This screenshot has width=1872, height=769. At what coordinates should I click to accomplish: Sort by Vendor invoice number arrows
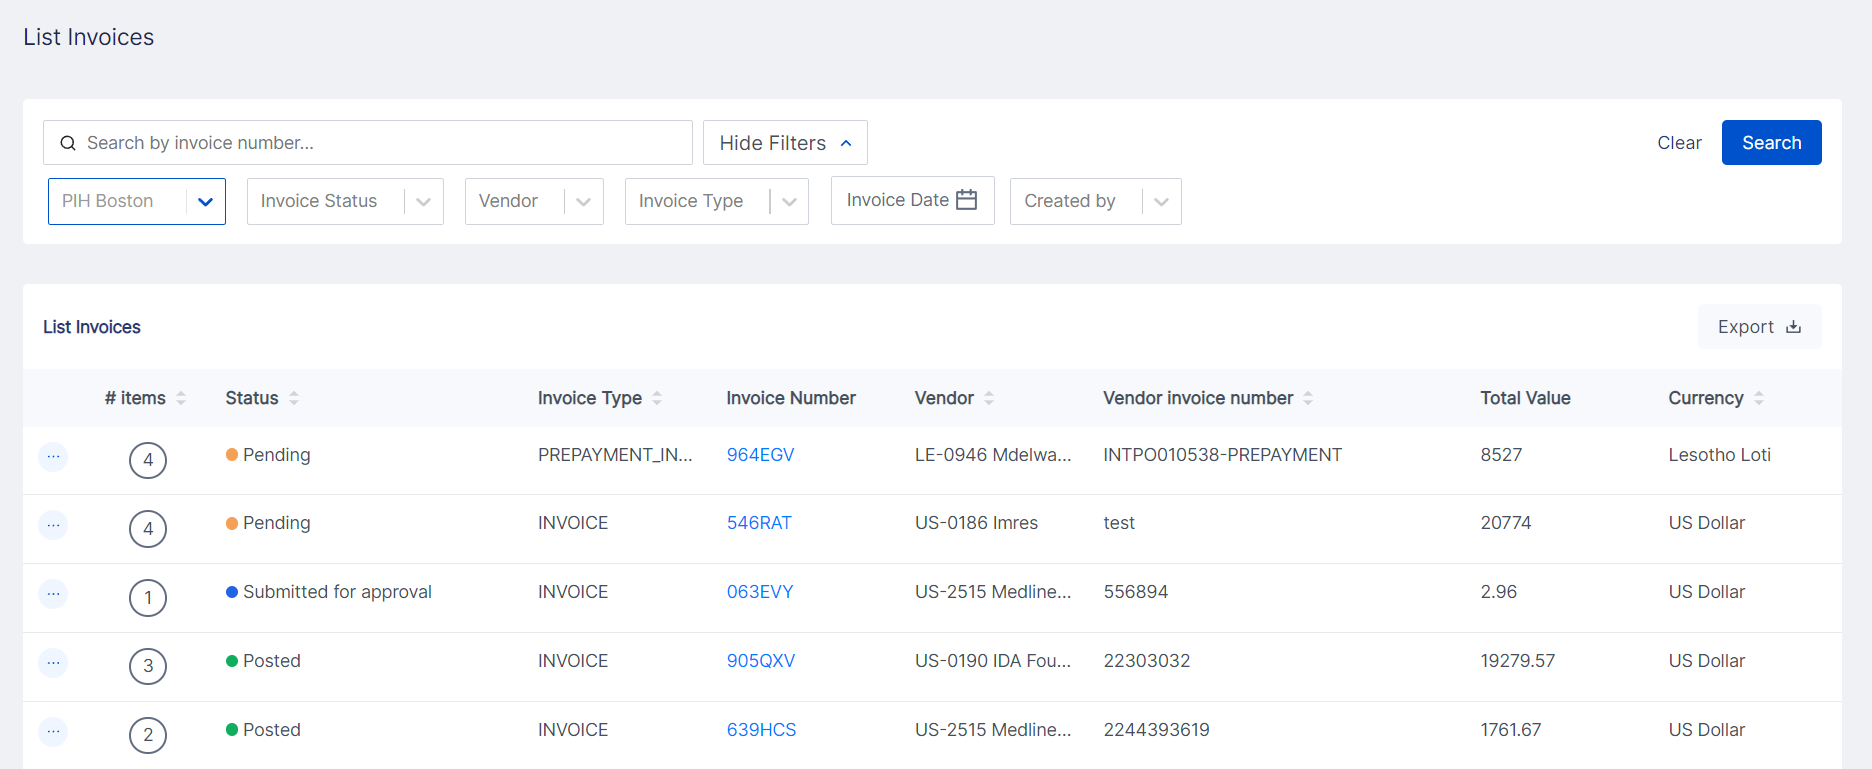[1308, 398]
